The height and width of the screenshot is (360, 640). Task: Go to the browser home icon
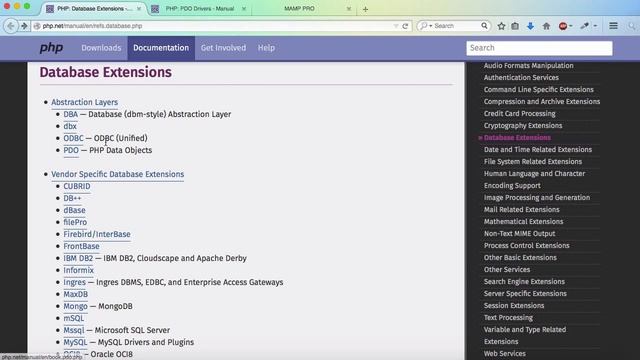tap(546, 26)
